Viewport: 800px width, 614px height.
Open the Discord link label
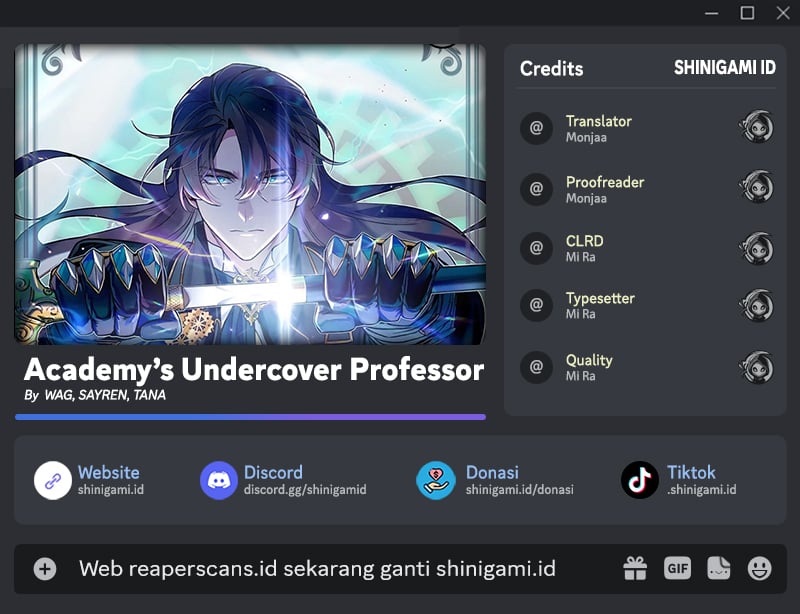click(x=273, y=472)
